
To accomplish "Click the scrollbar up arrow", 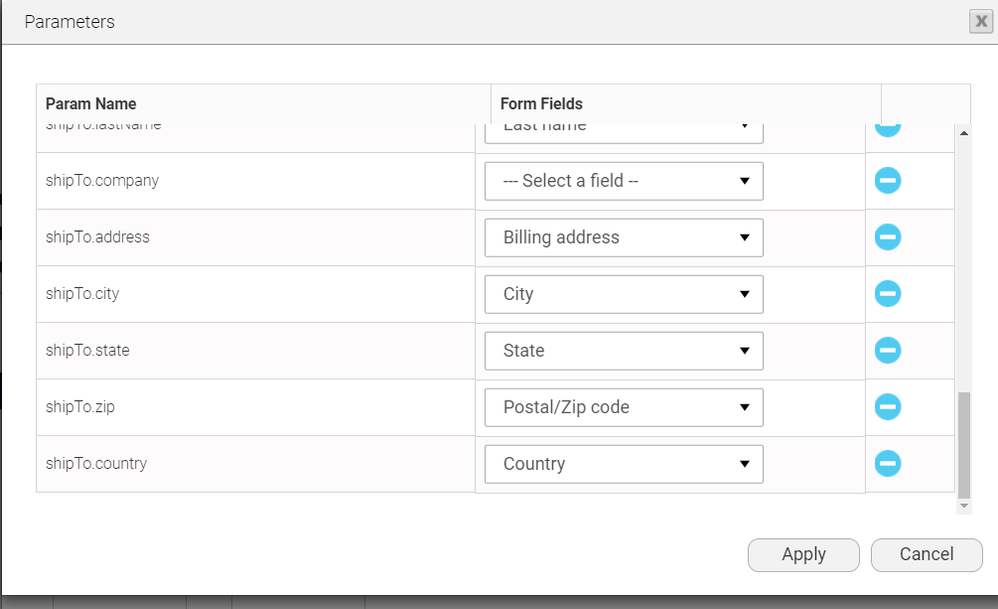I will click(x=964, y=131).
